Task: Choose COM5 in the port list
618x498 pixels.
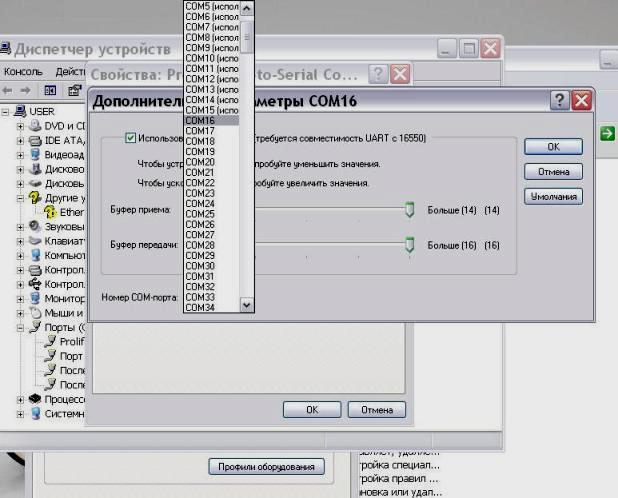Action: click(211, 6)
